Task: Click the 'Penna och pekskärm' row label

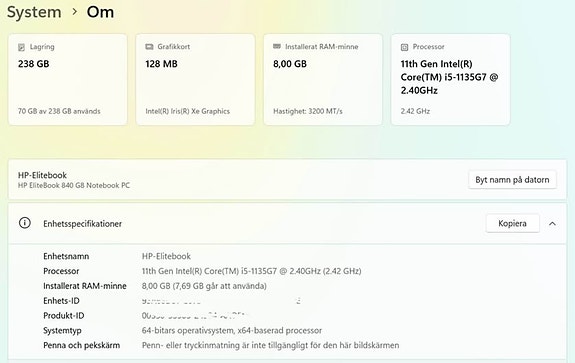Action: point(81,345)
